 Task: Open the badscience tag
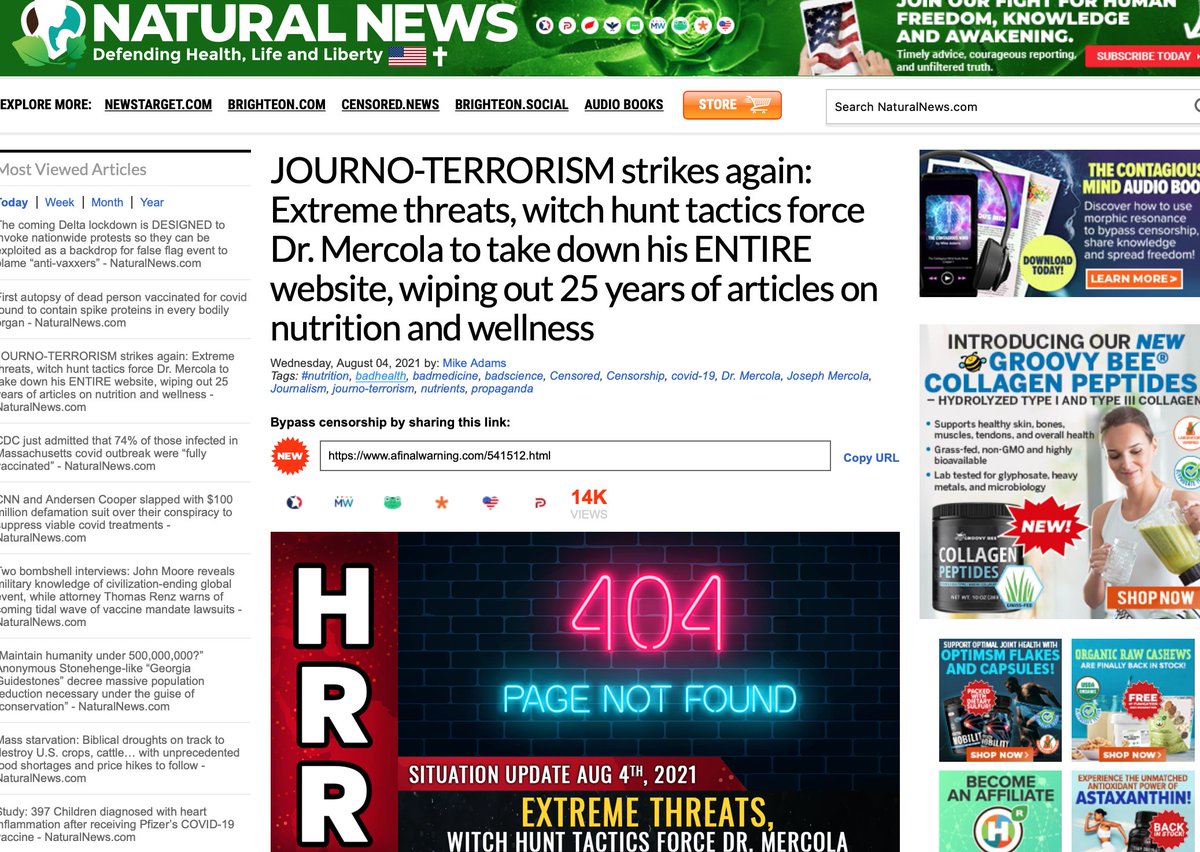pyautogui.click(x=514, y=376)
